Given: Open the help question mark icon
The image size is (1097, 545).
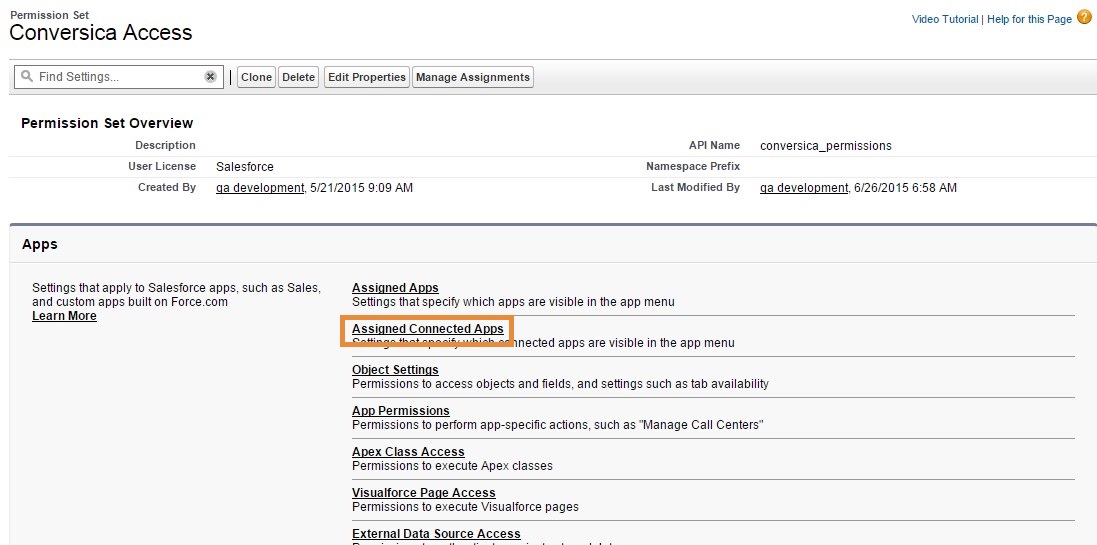Looking at the screenshot, I should point(1084,17).
